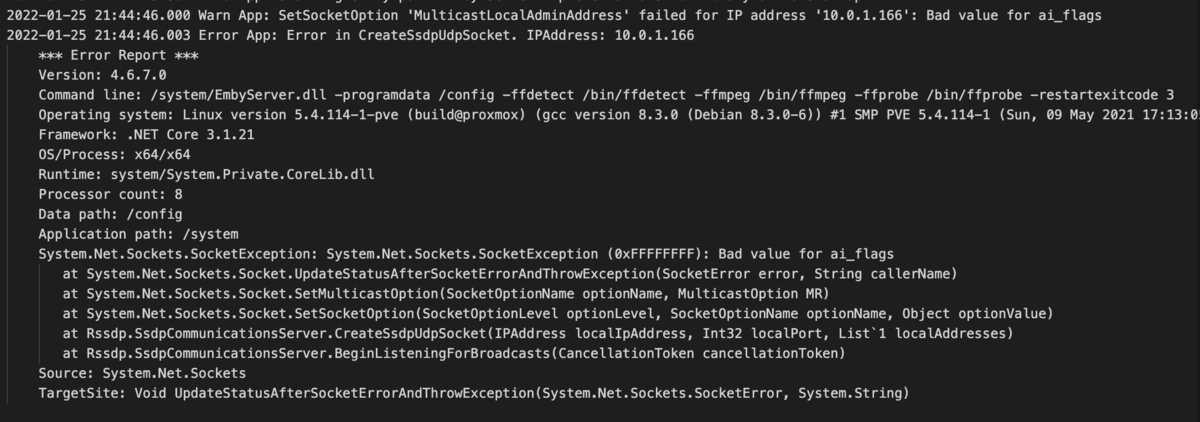1200x422 pixels.
Task: Click the 'Operating system' line
Action: [x=600, y=115]
